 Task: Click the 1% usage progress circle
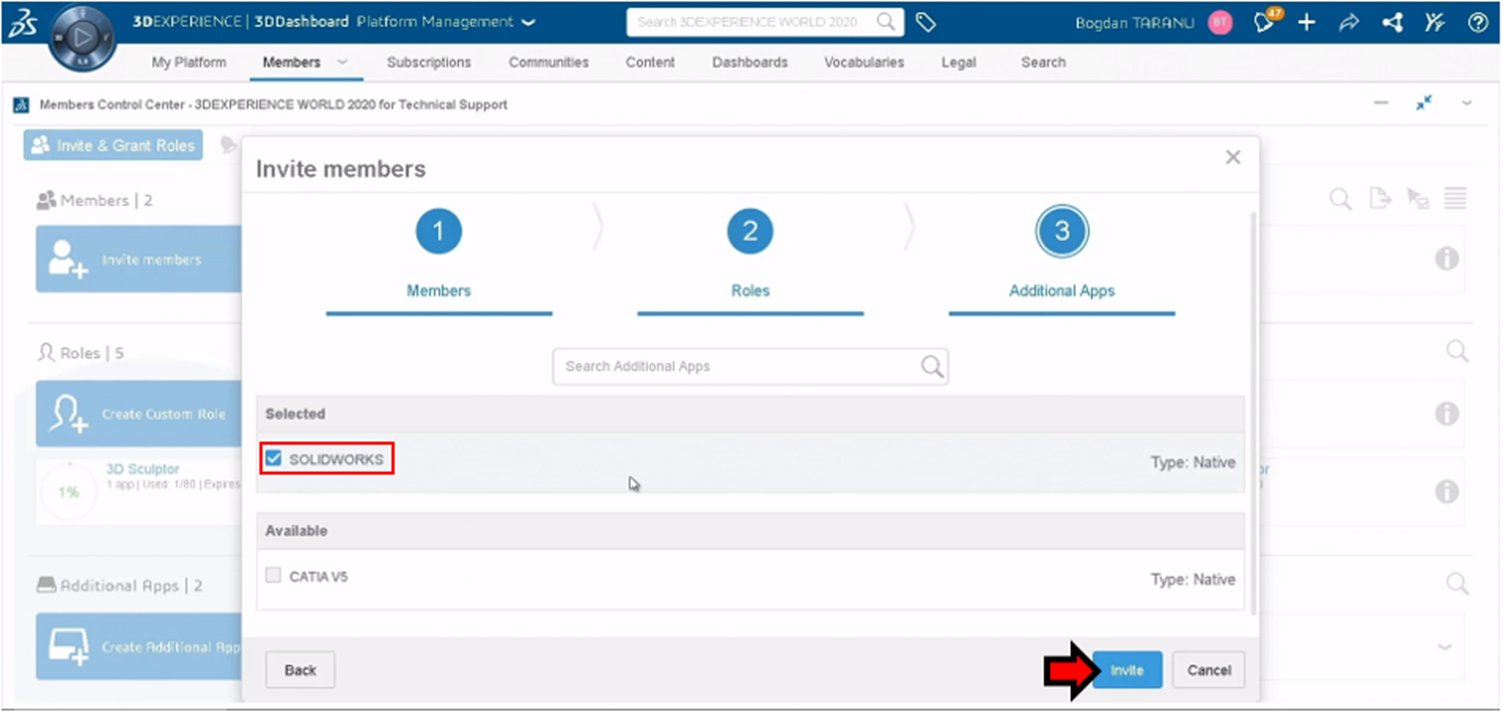[x=68, y=491]
